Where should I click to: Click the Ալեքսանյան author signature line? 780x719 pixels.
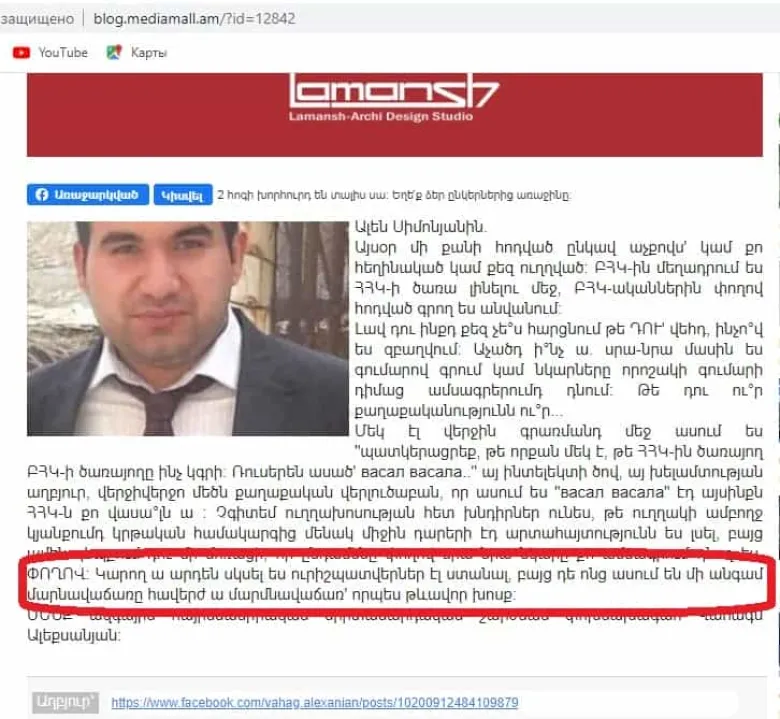click(73, 635)
